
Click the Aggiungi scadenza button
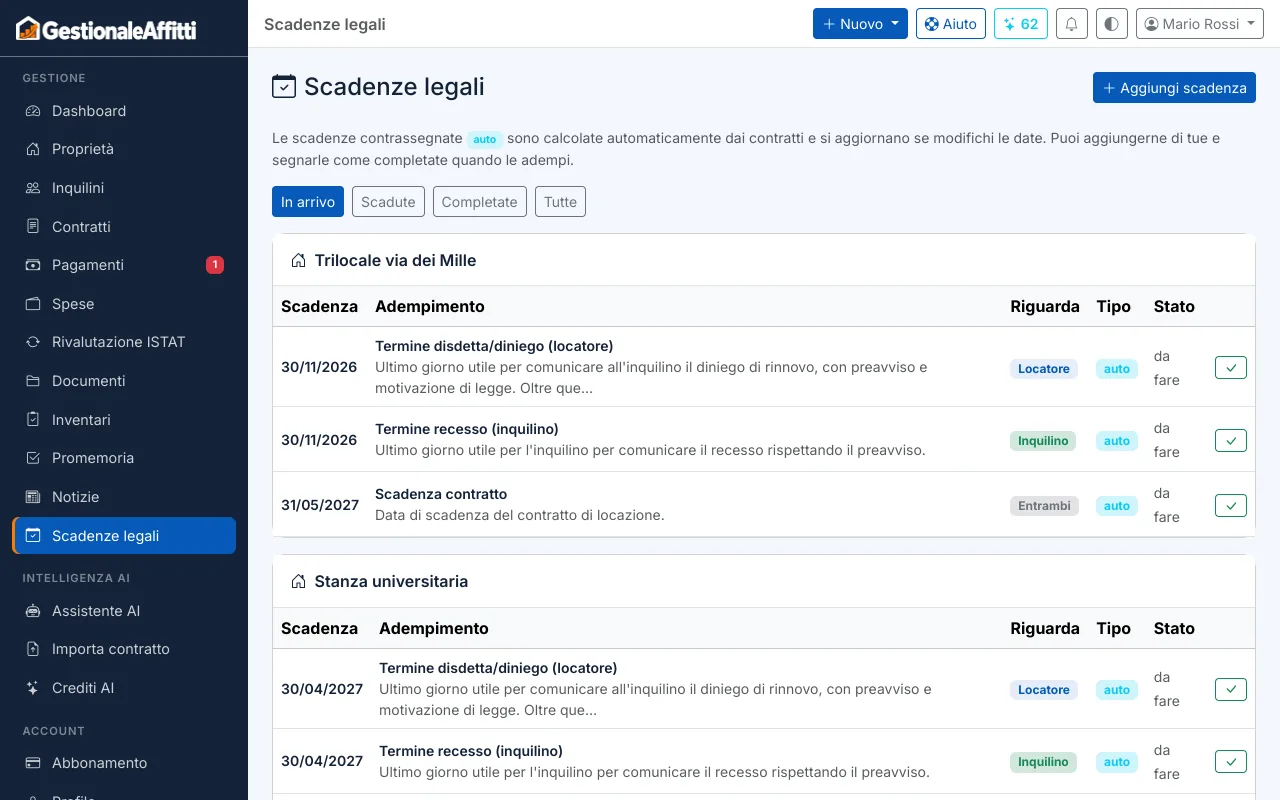tap(1174, 88)
